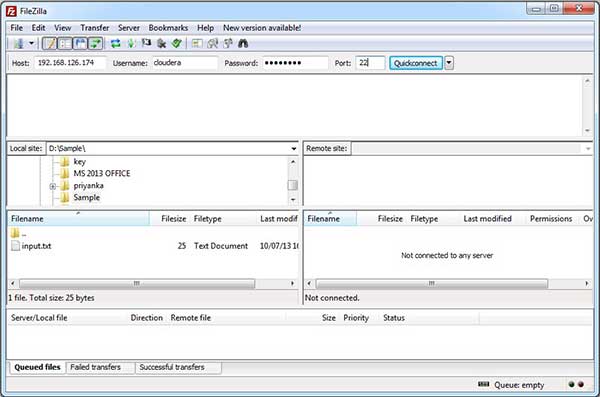Open the binoculars file search icon
This screenshot has height=397, width=600.
pyautogui.click(x=243, y=43)
